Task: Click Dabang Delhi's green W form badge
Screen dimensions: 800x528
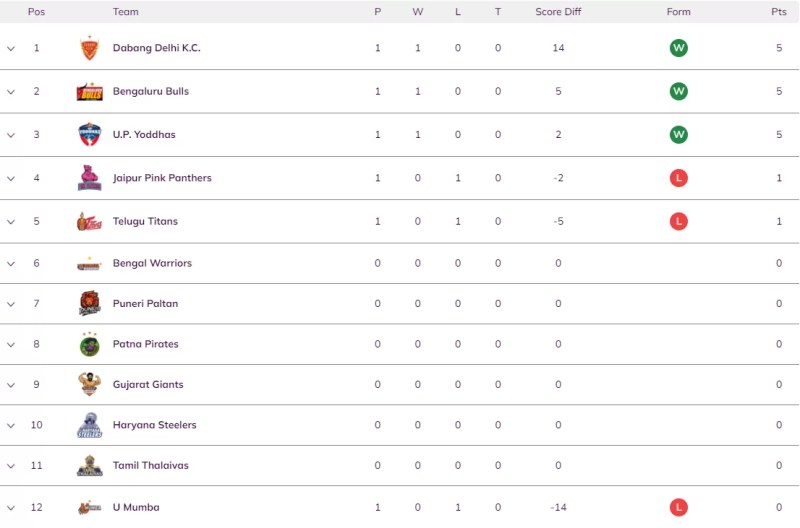Action: (x=679, y=48)
